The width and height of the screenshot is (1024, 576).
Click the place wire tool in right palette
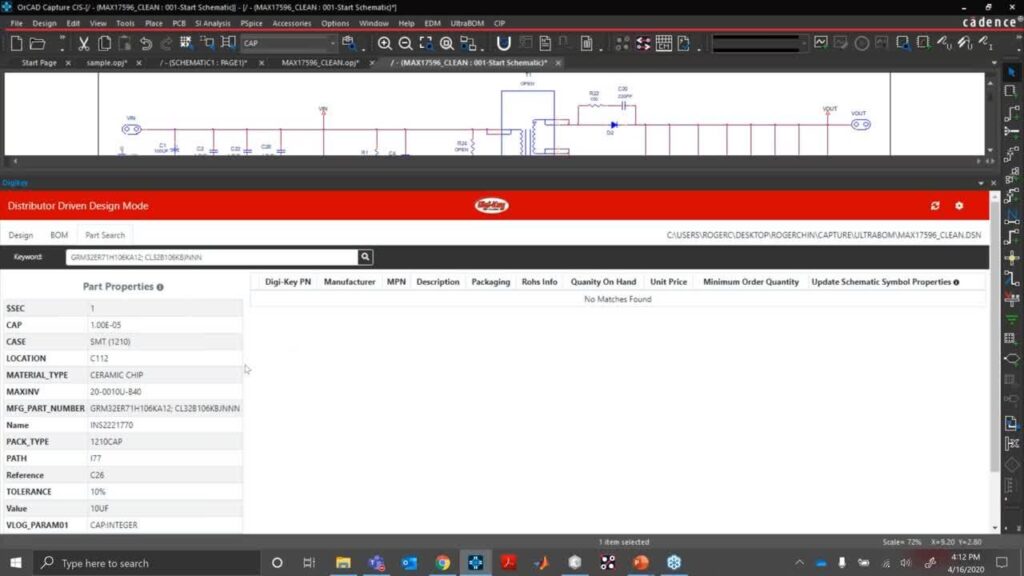tap(1012, 112)
